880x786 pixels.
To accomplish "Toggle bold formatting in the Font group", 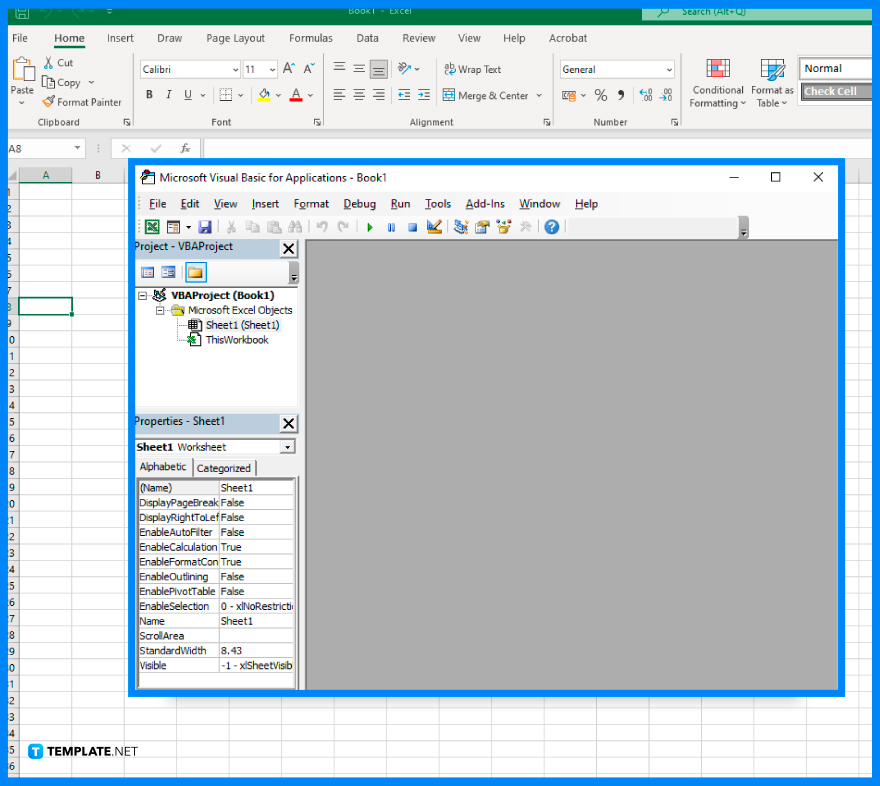I will pos(149,94).
